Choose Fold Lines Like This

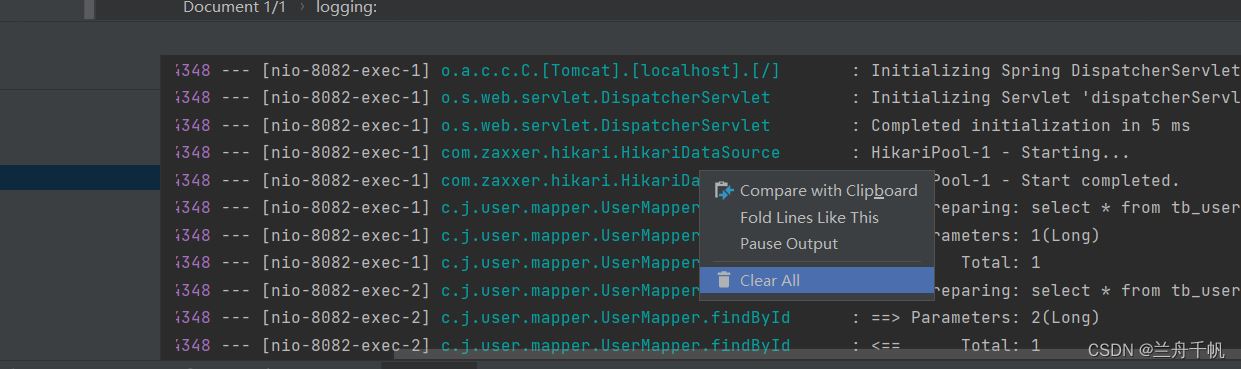(x=817, y=217)
